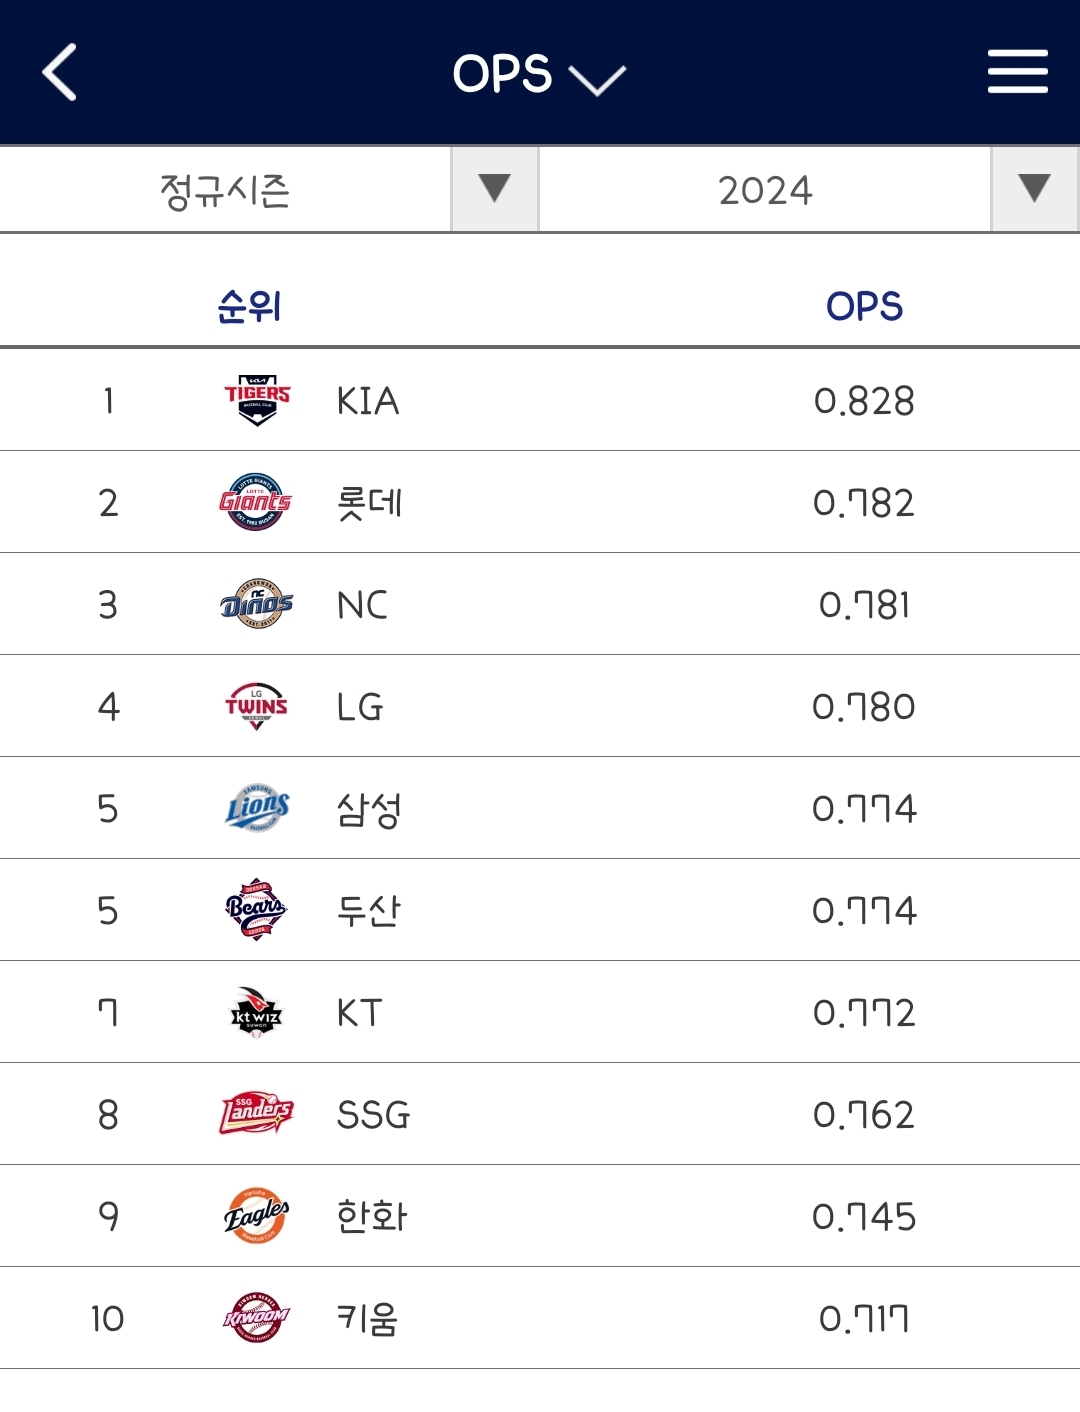
Task: Open the 2024 year dropdown
Action: click(1034, 189)
